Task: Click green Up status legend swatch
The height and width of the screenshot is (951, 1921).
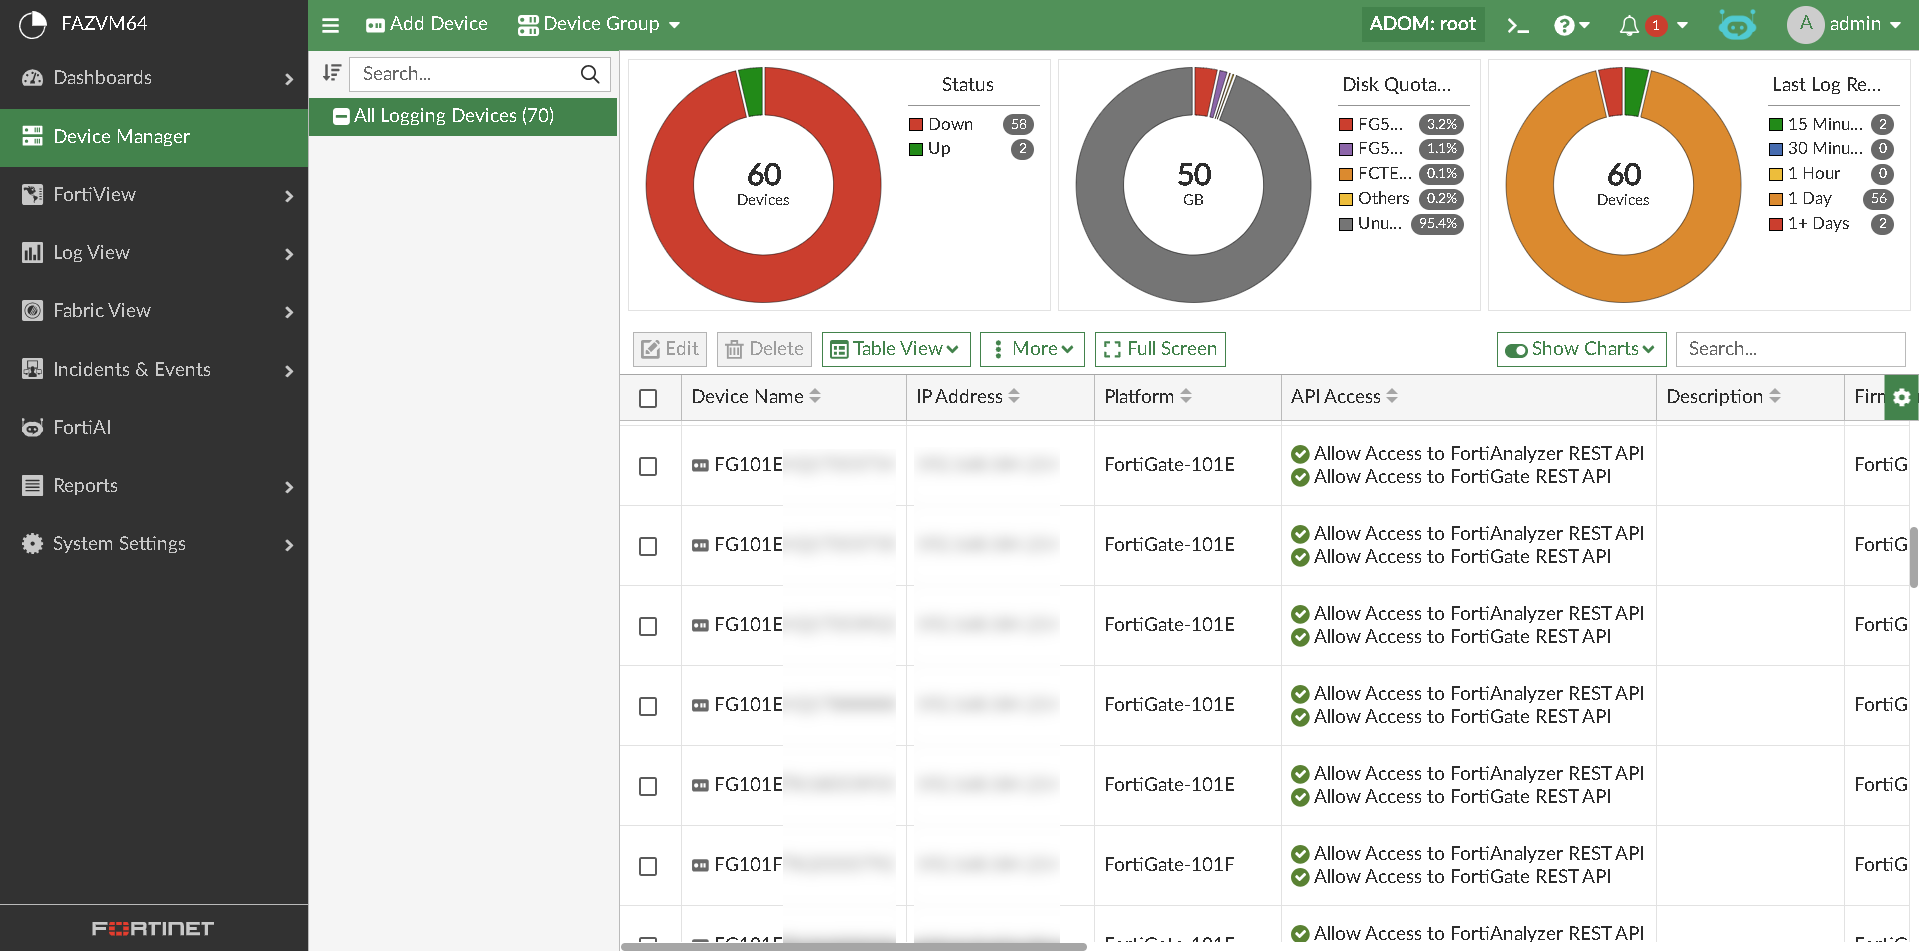Action: [915, 149]
